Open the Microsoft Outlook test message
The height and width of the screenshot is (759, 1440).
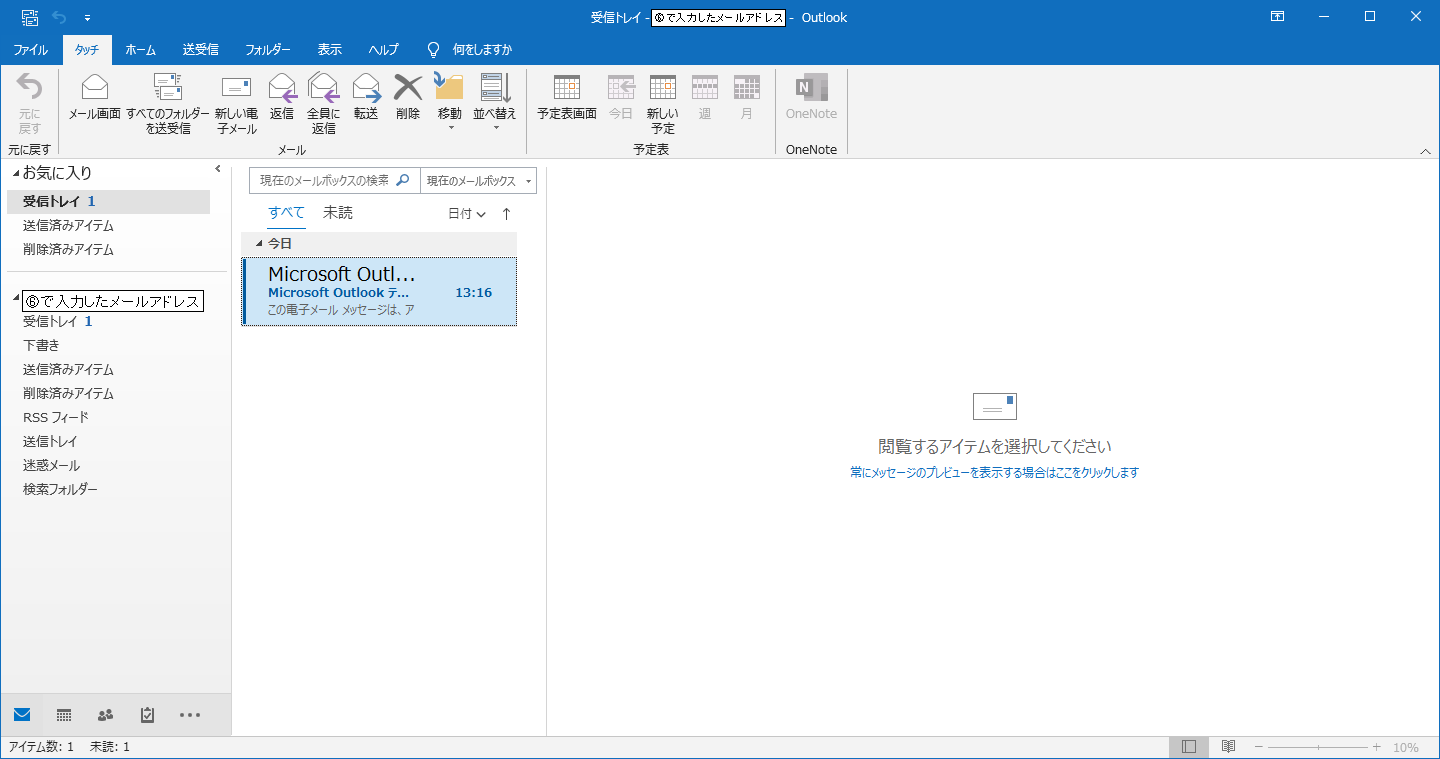[x=379, y=291]
